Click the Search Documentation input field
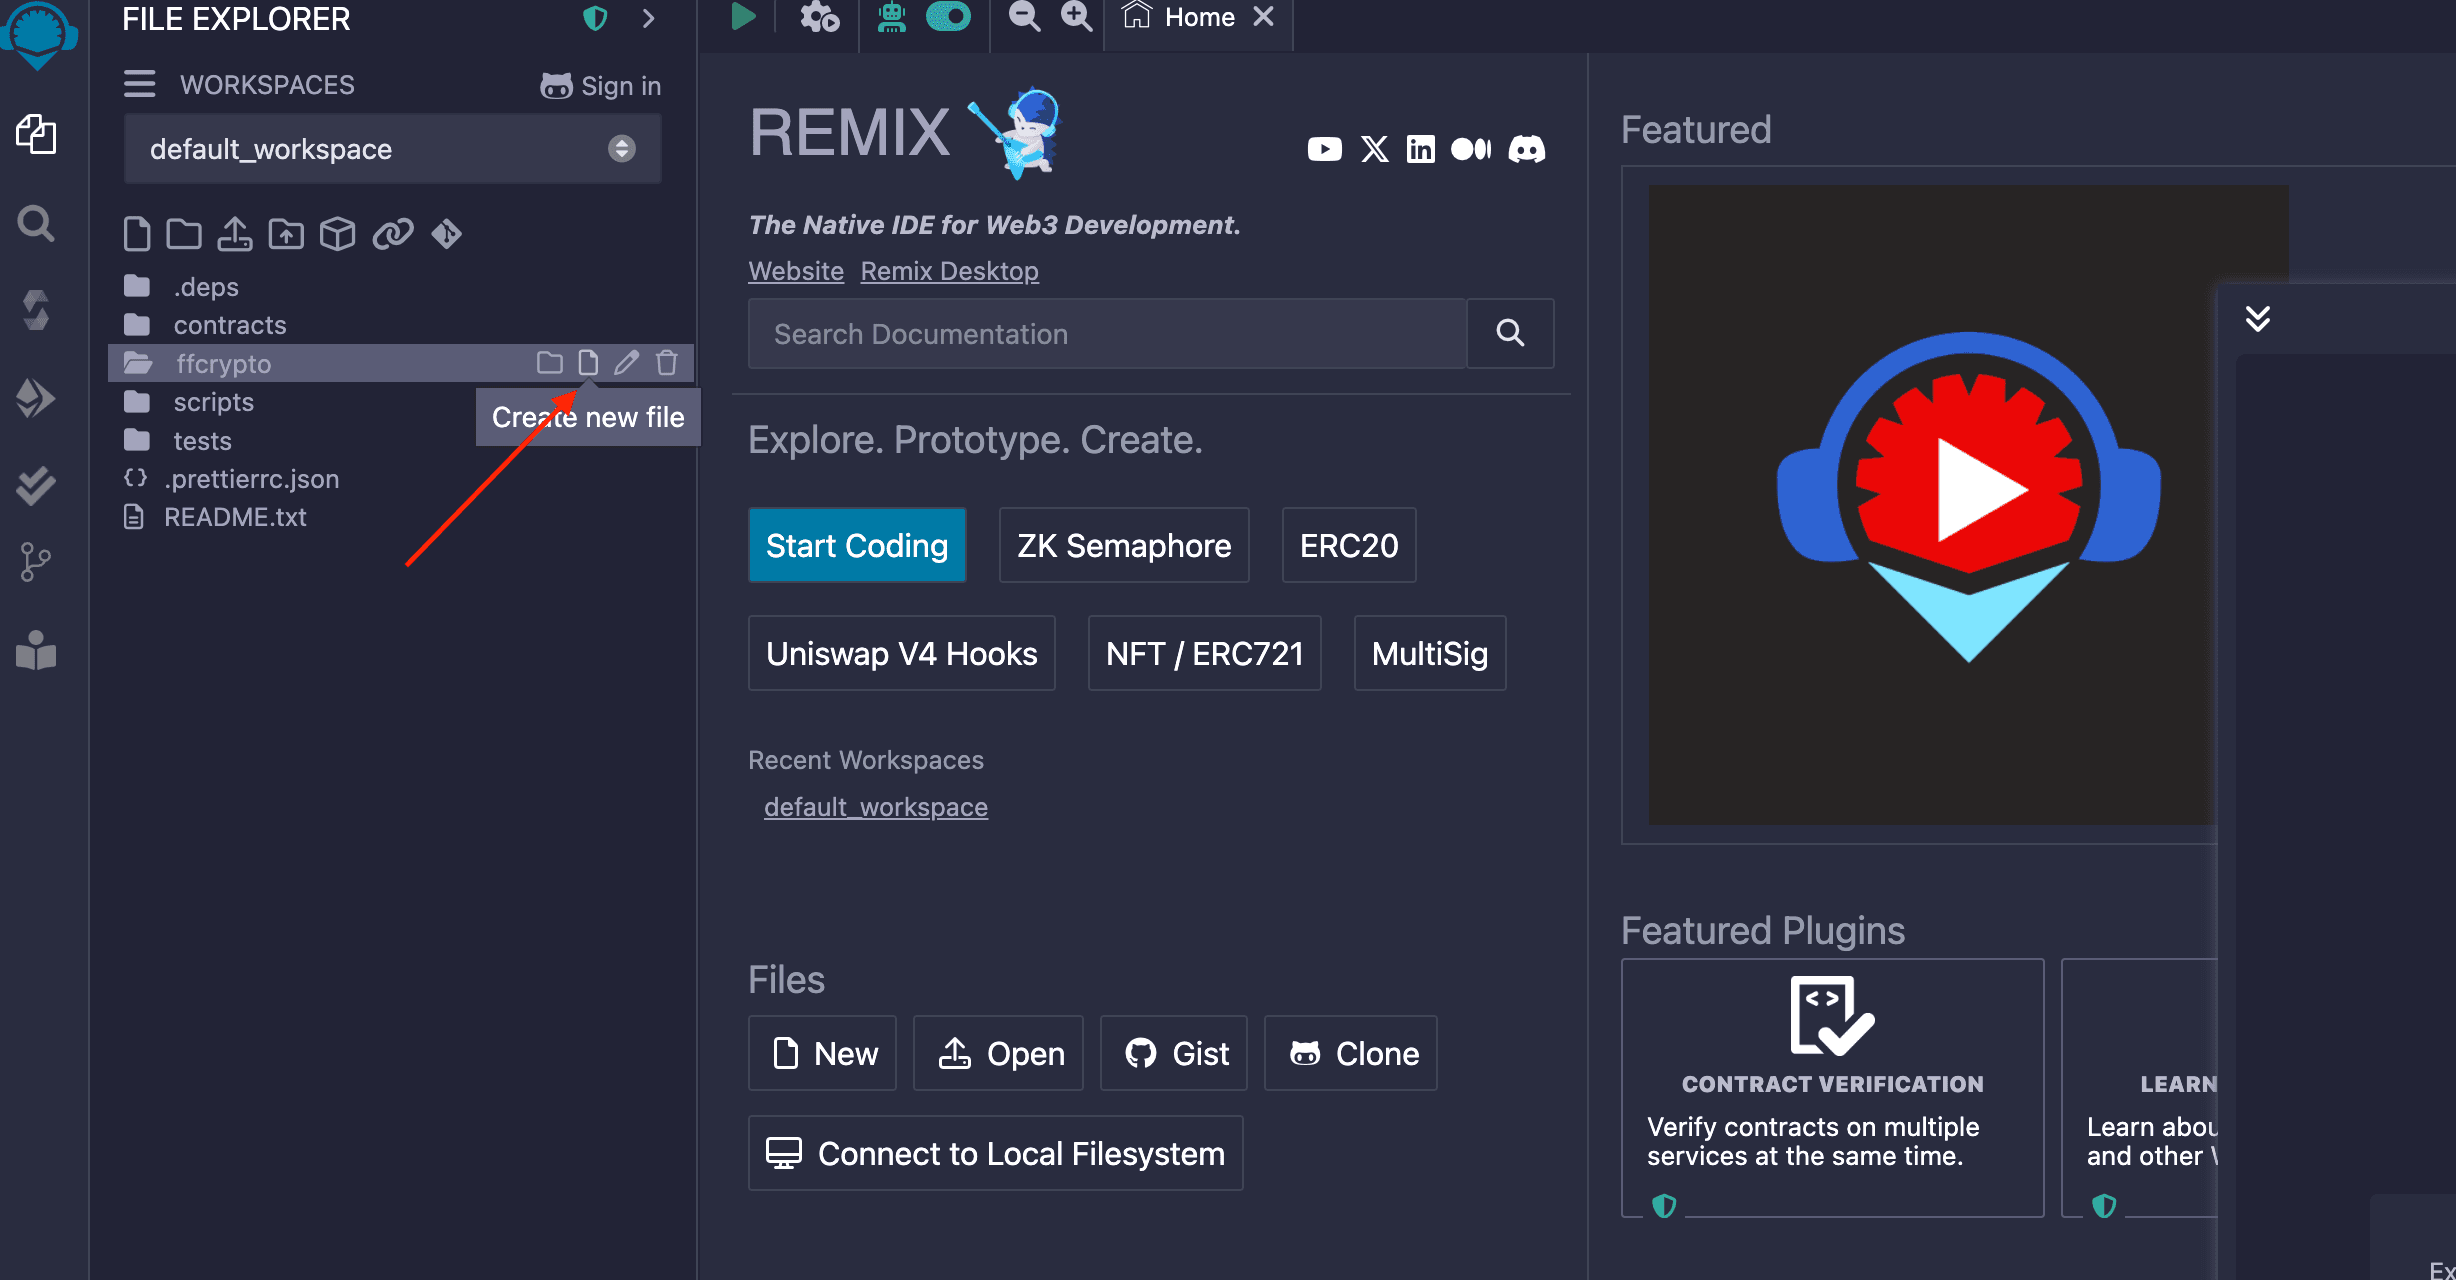Screen dimensions: 2456x1280 (1107, 334)
